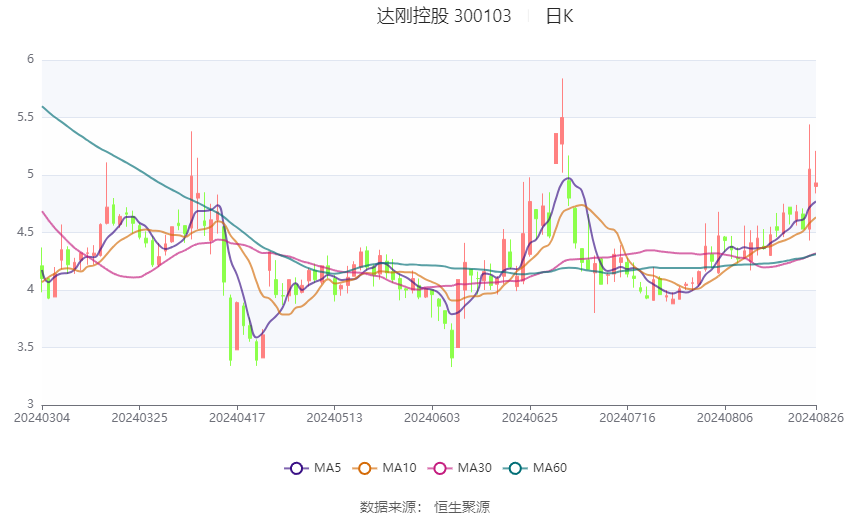Image resolution: width=850 pixels, height=517 pixels.
Task: Click the 20240417 x-axis date label
Action: (237, 418)
